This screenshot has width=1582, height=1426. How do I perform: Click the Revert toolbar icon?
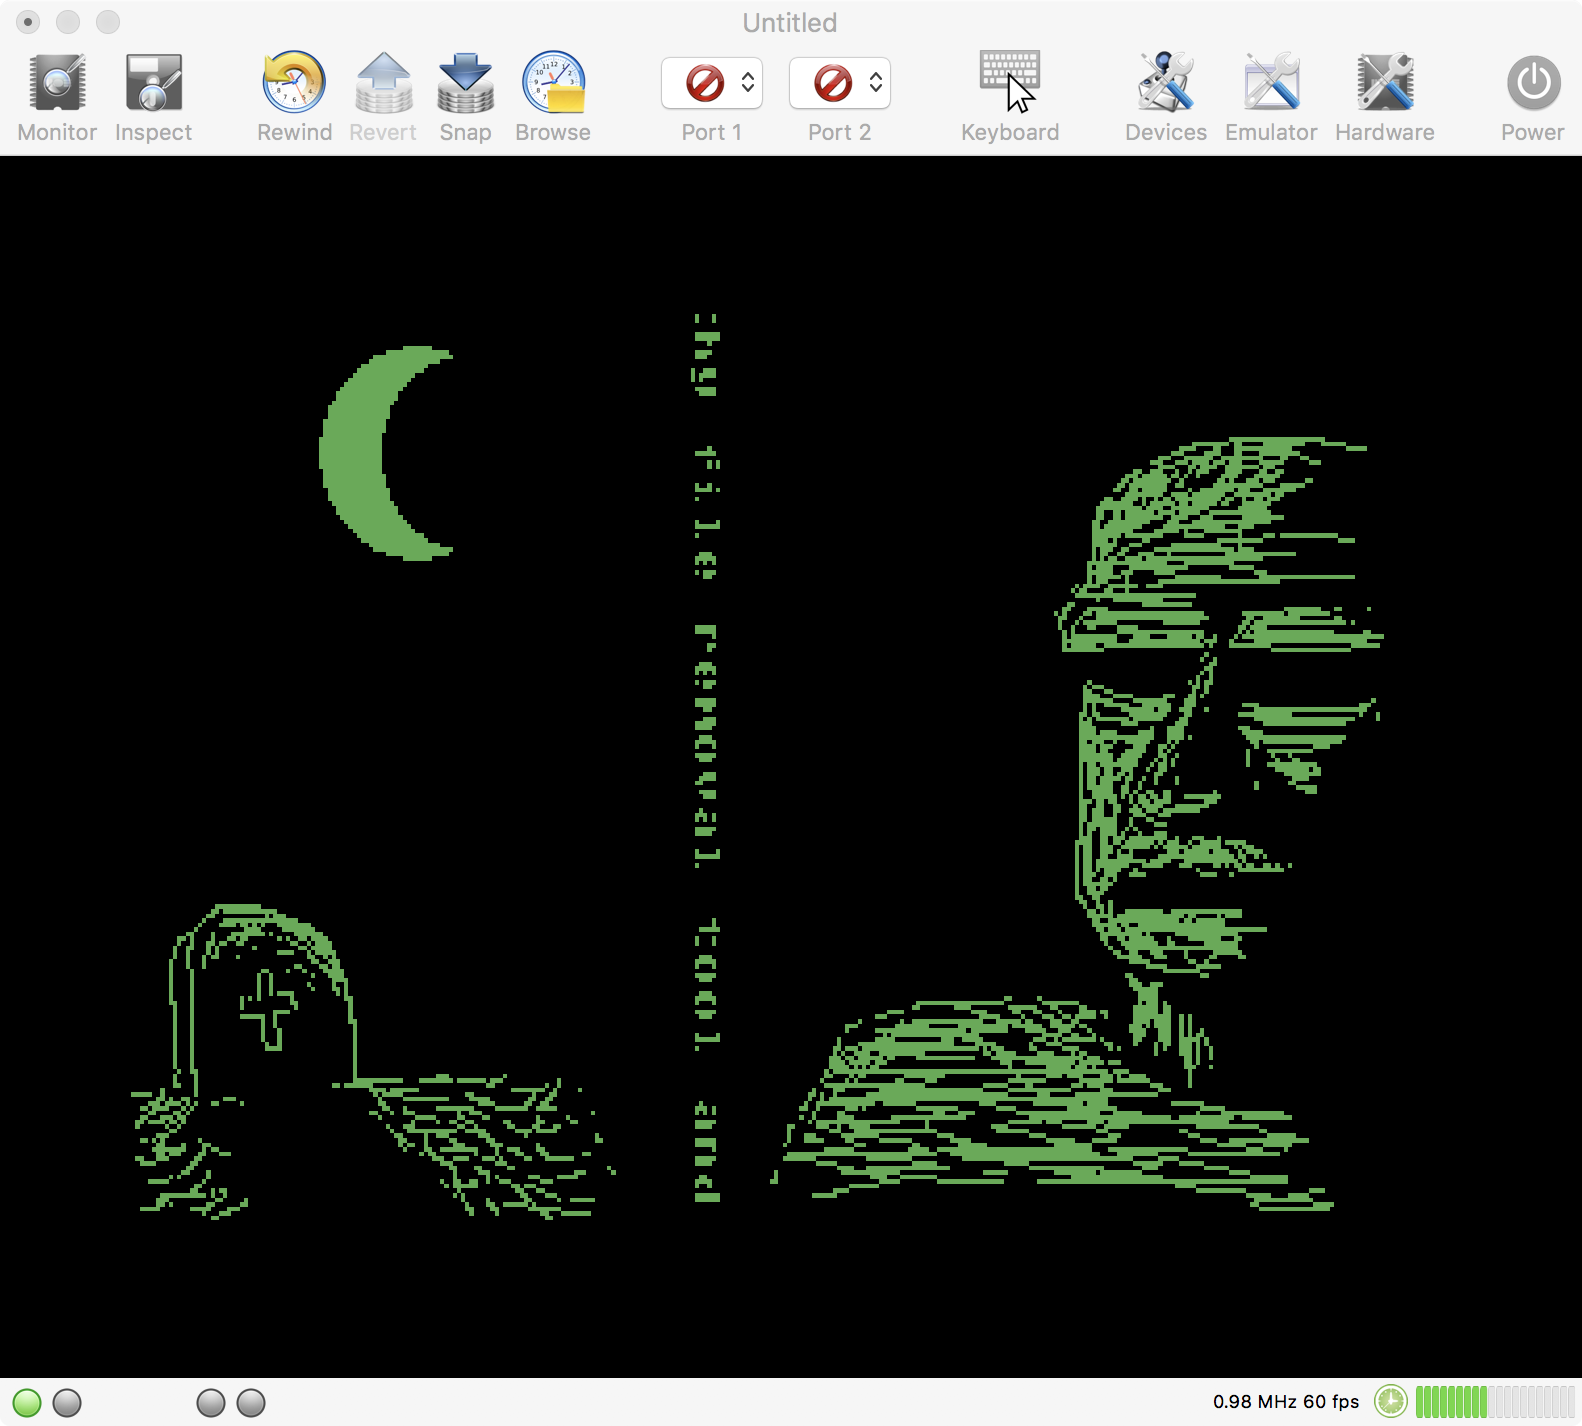384,83
